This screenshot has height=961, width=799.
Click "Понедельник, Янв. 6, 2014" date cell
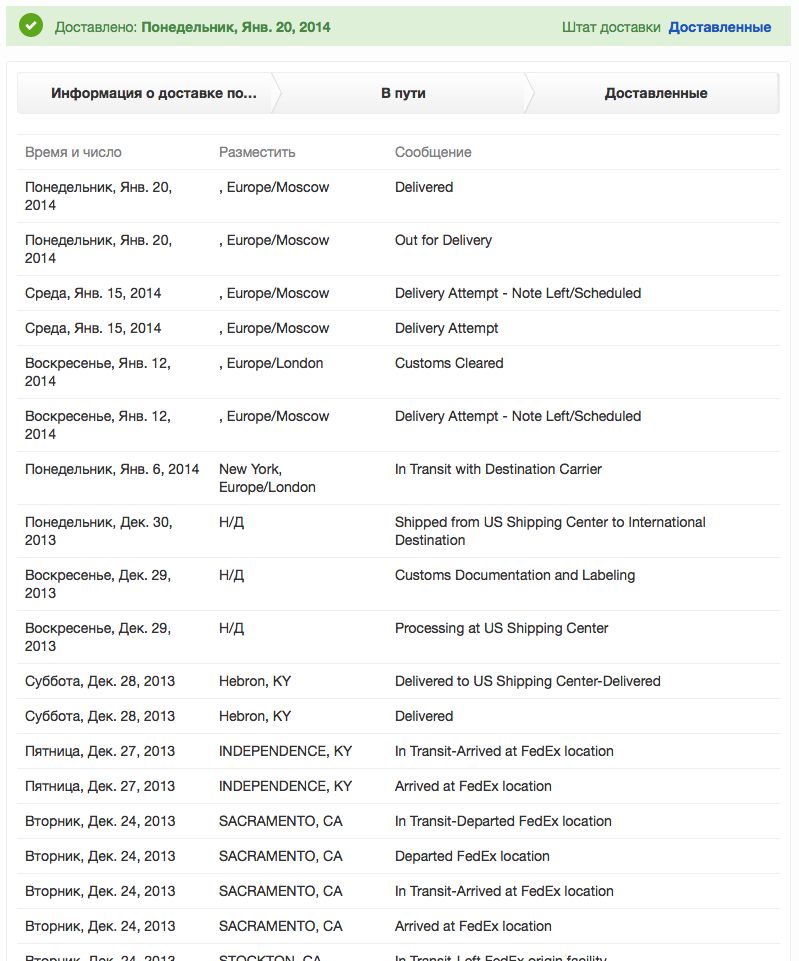(x=112, y=469)
